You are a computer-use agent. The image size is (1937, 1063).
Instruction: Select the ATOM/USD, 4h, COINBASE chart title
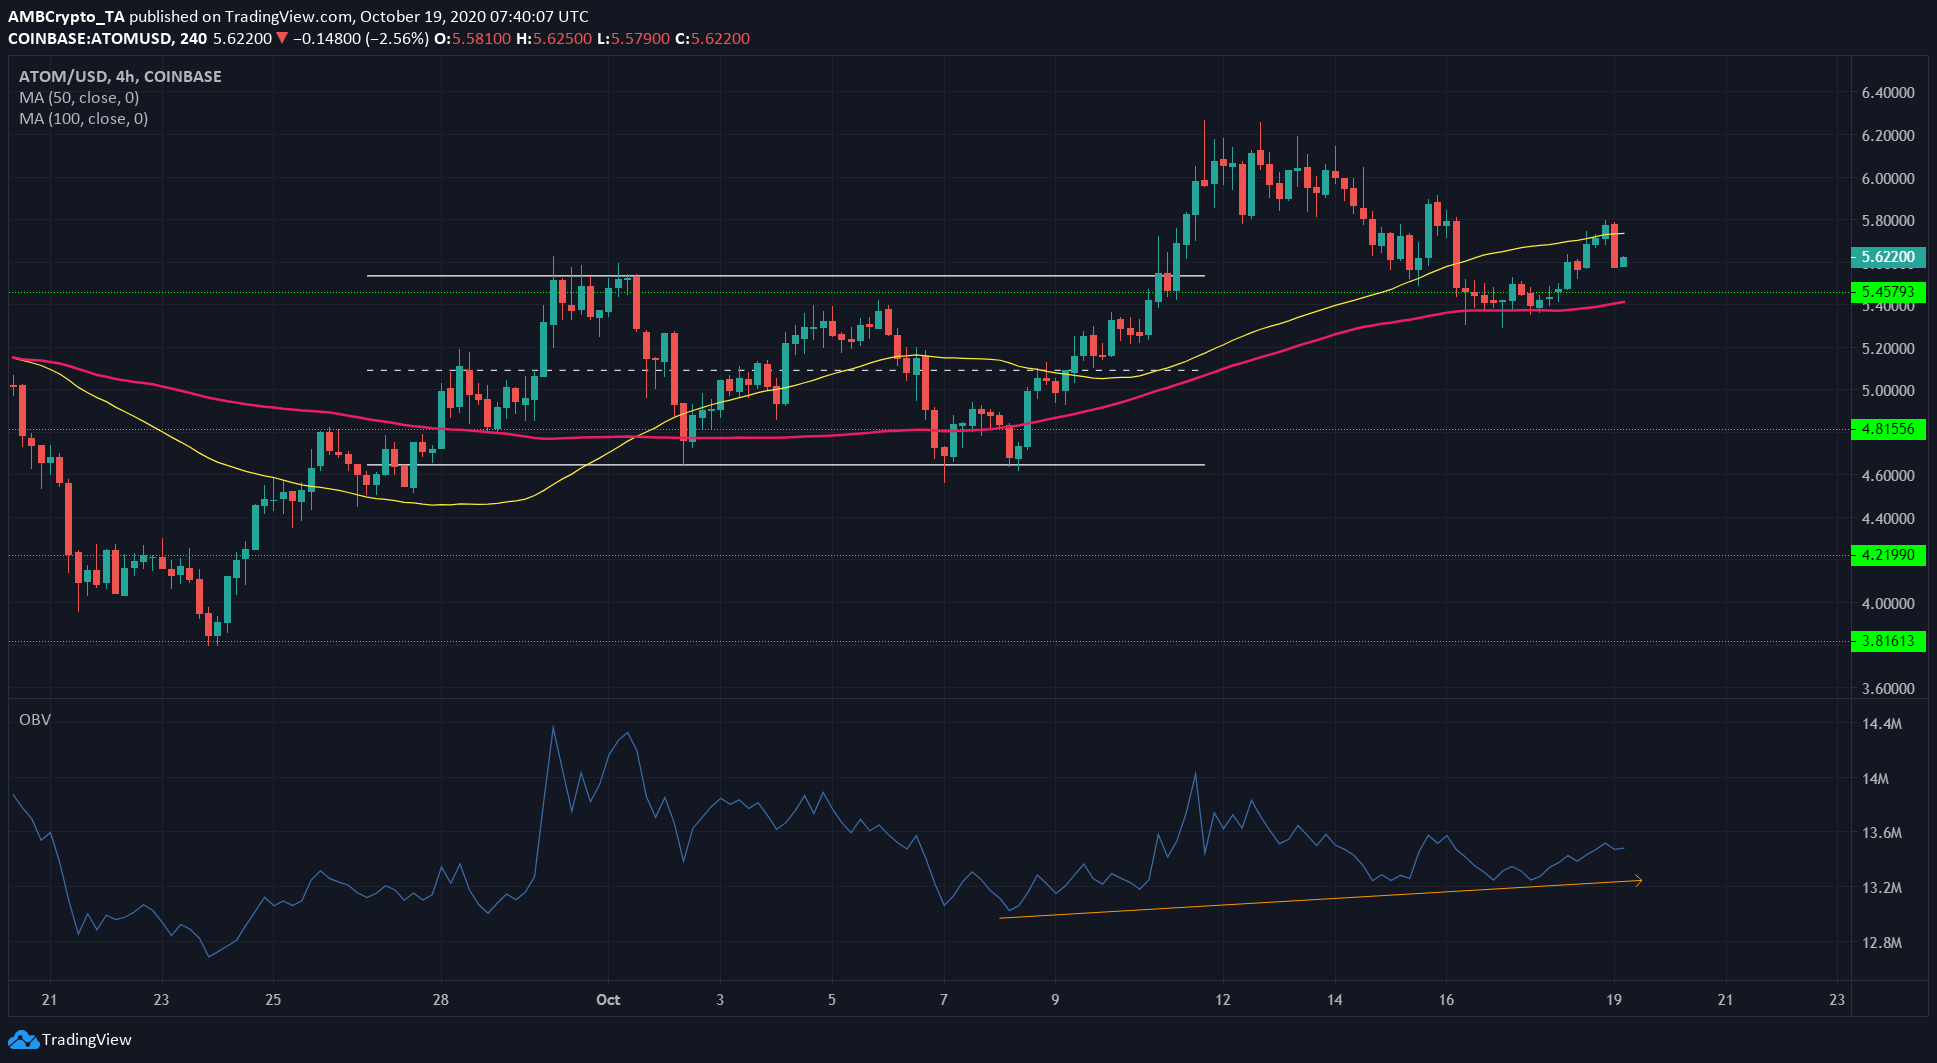point(120,76)
